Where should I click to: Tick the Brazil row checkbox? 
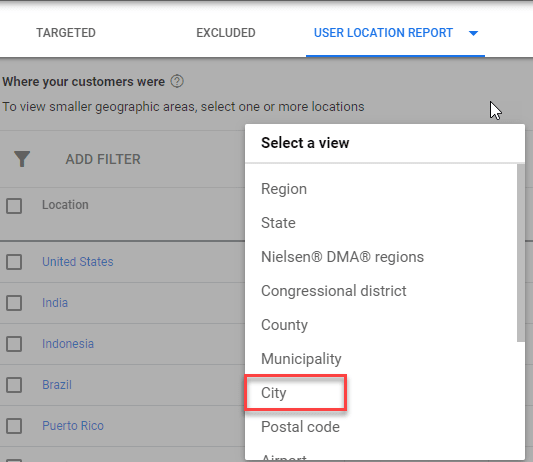(14, 385)
